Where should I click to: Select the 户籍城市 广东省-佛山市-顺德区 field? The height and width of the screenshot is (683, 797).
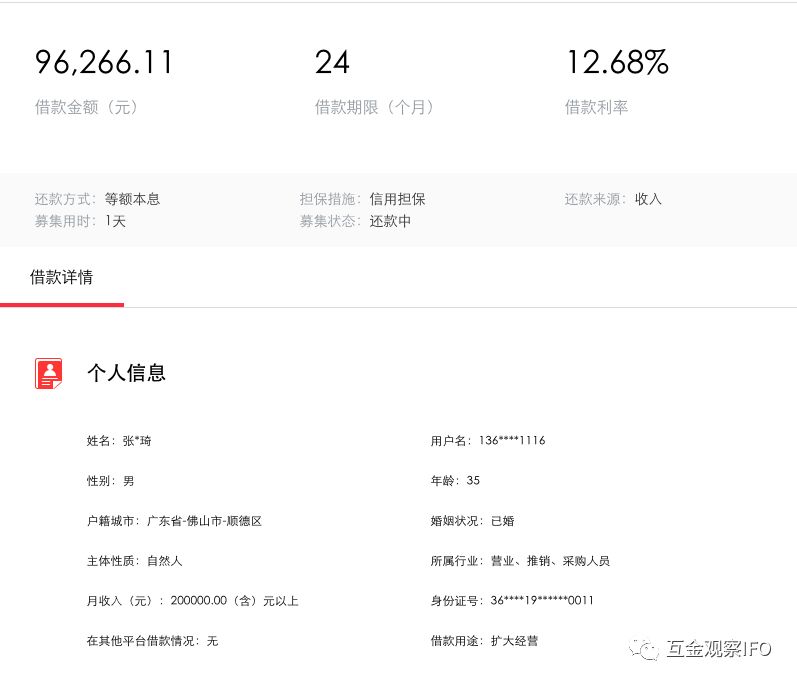click(x=174, y=521)
